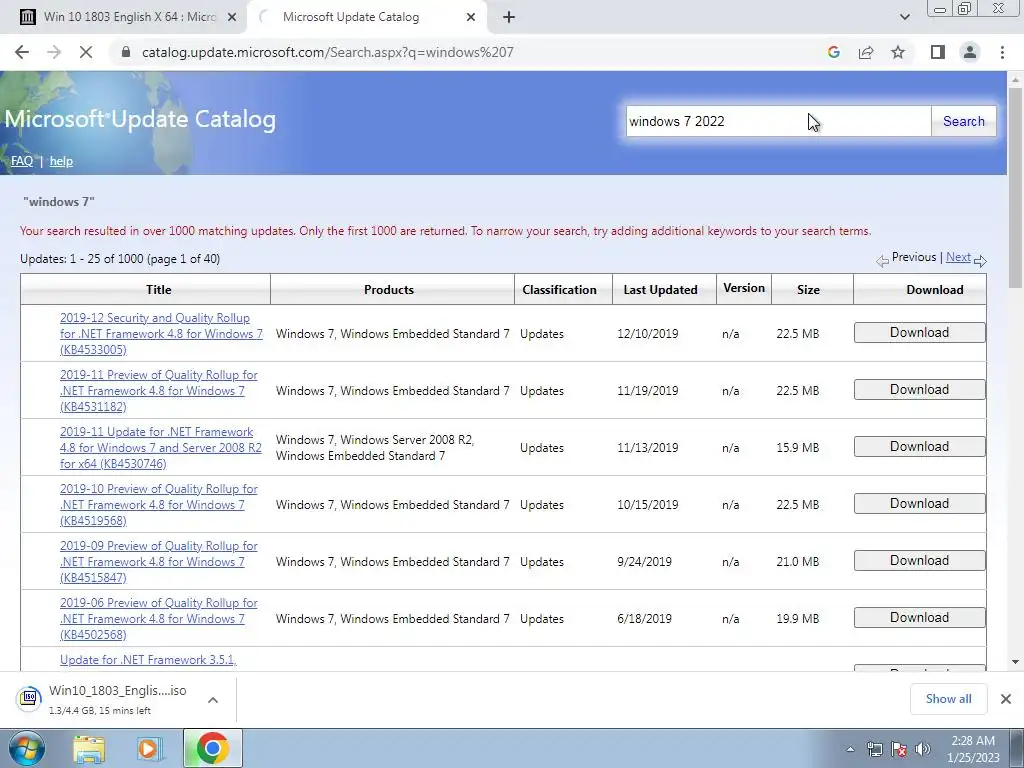The image size is (1024, 768).
Task: Click the 15.9 MB size cell
Action: pyautogui.click(x=797, y=447)
